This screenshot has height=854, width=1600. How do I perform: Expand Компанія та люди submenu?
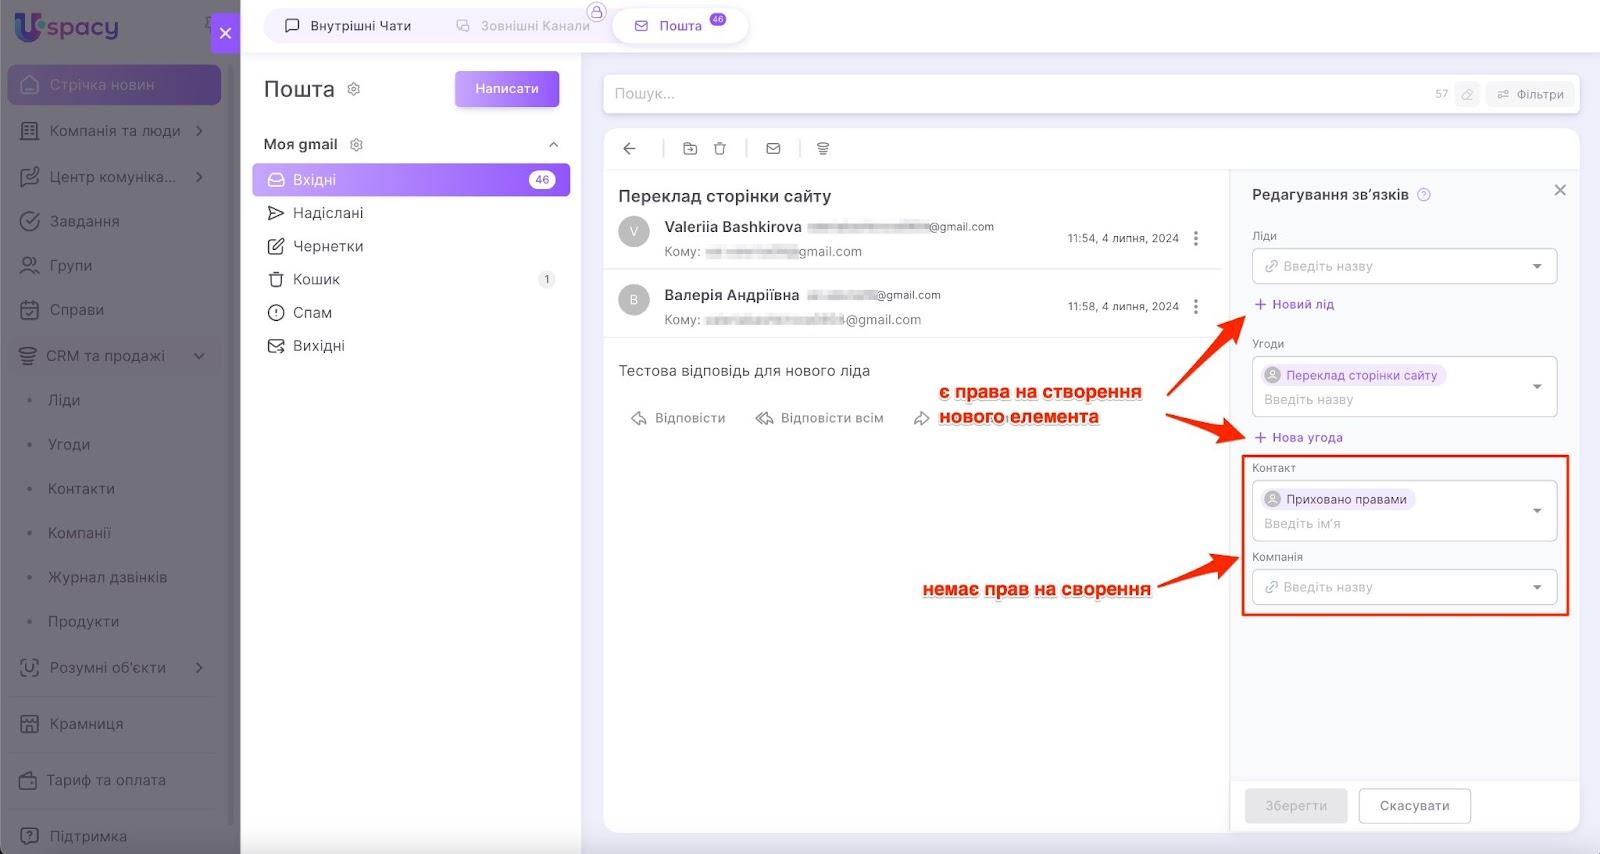(199, 131)
